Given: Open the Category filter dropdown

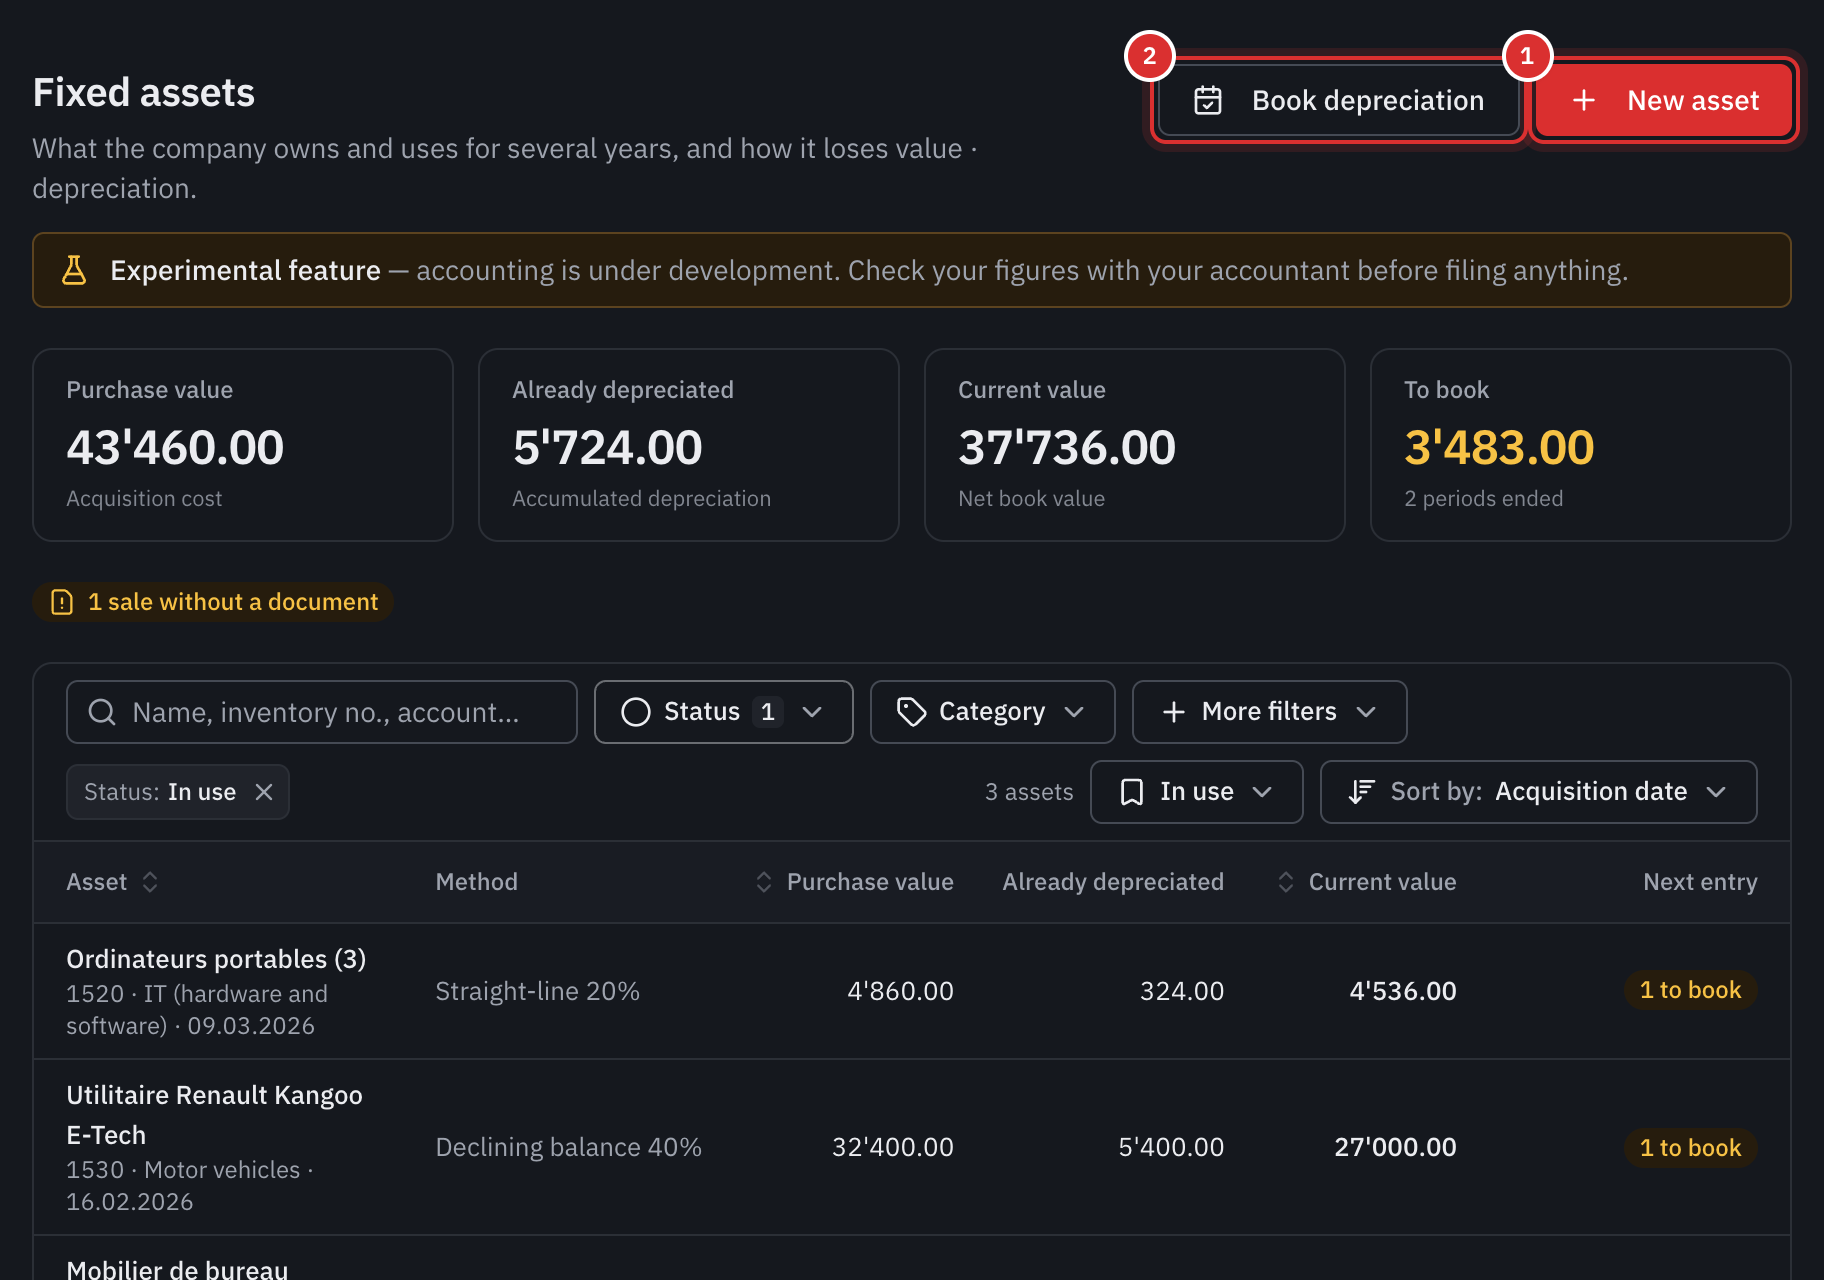Looking at the screenshot, I should [992, 712].
